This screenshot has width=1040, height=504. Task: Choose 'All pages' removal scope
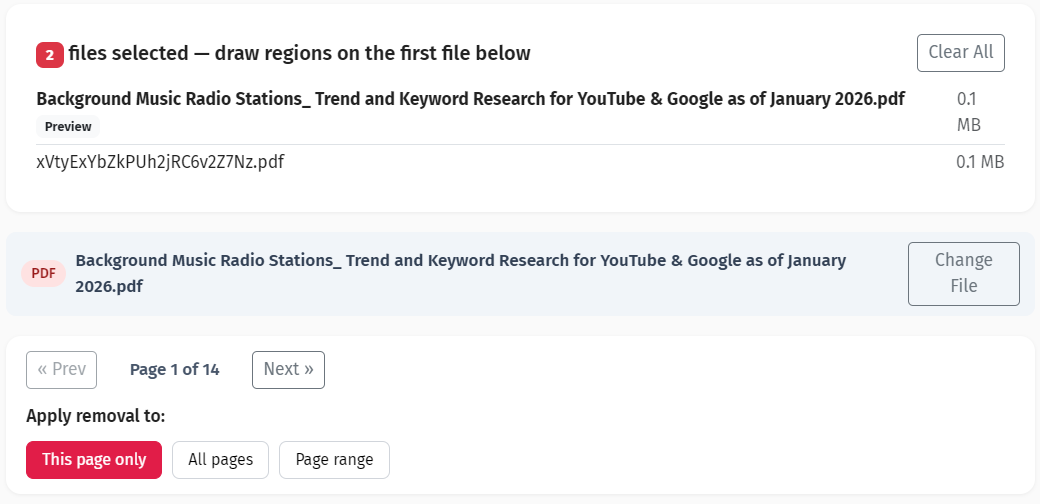pyautogui.click(x=220, y=460)
